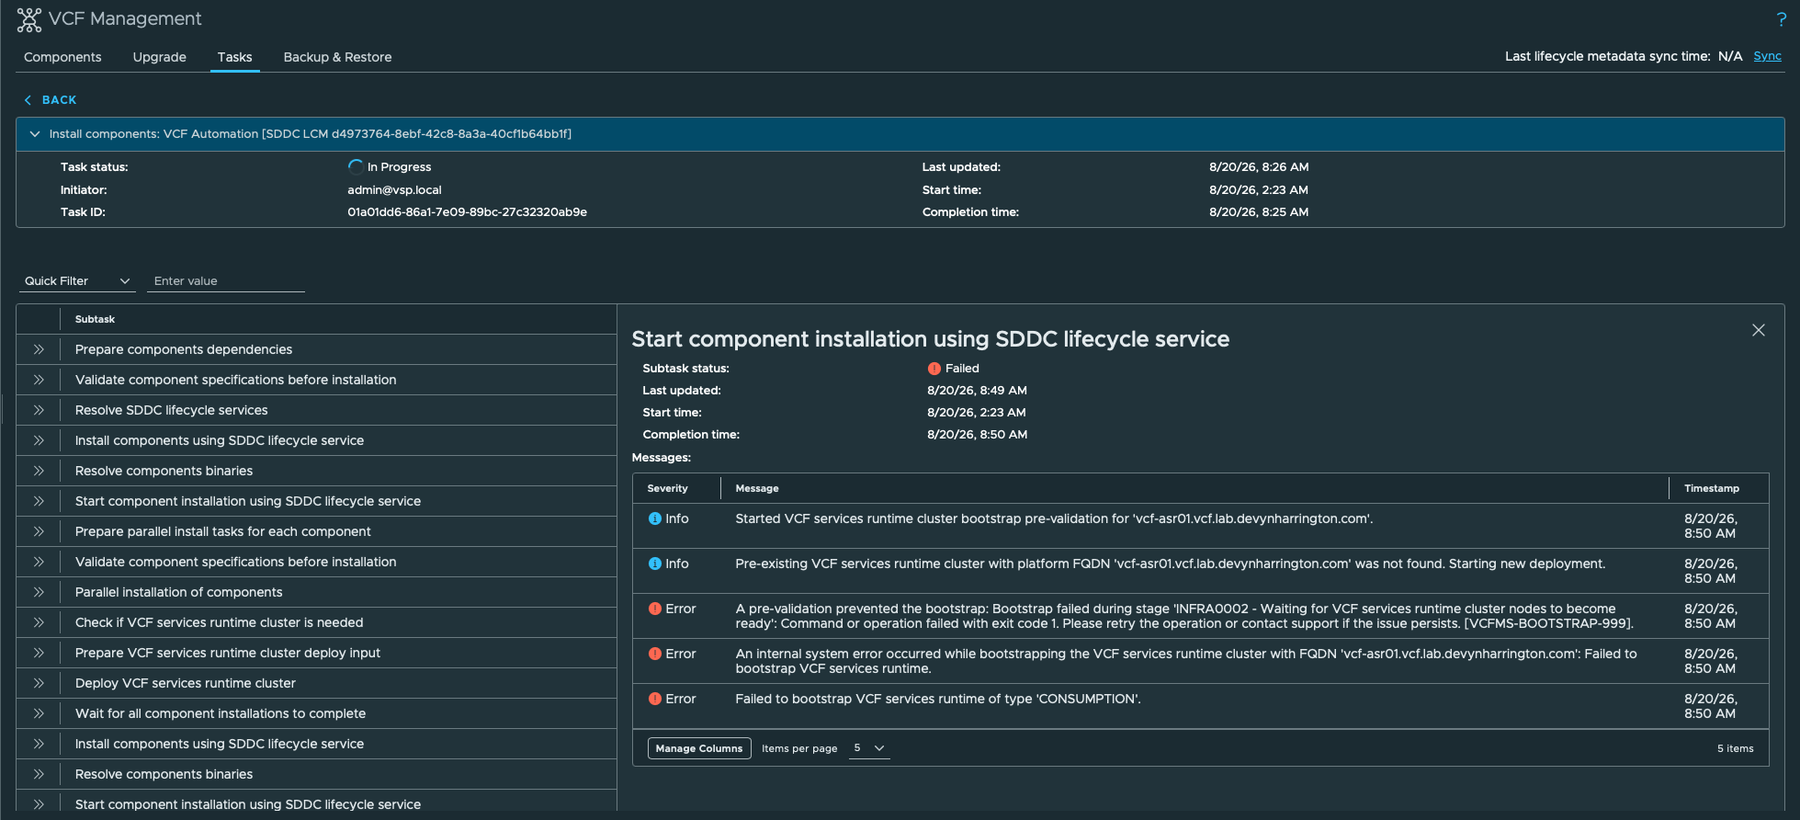Expand 'Resolve SDDC lifecycle services' subtask

38,410
